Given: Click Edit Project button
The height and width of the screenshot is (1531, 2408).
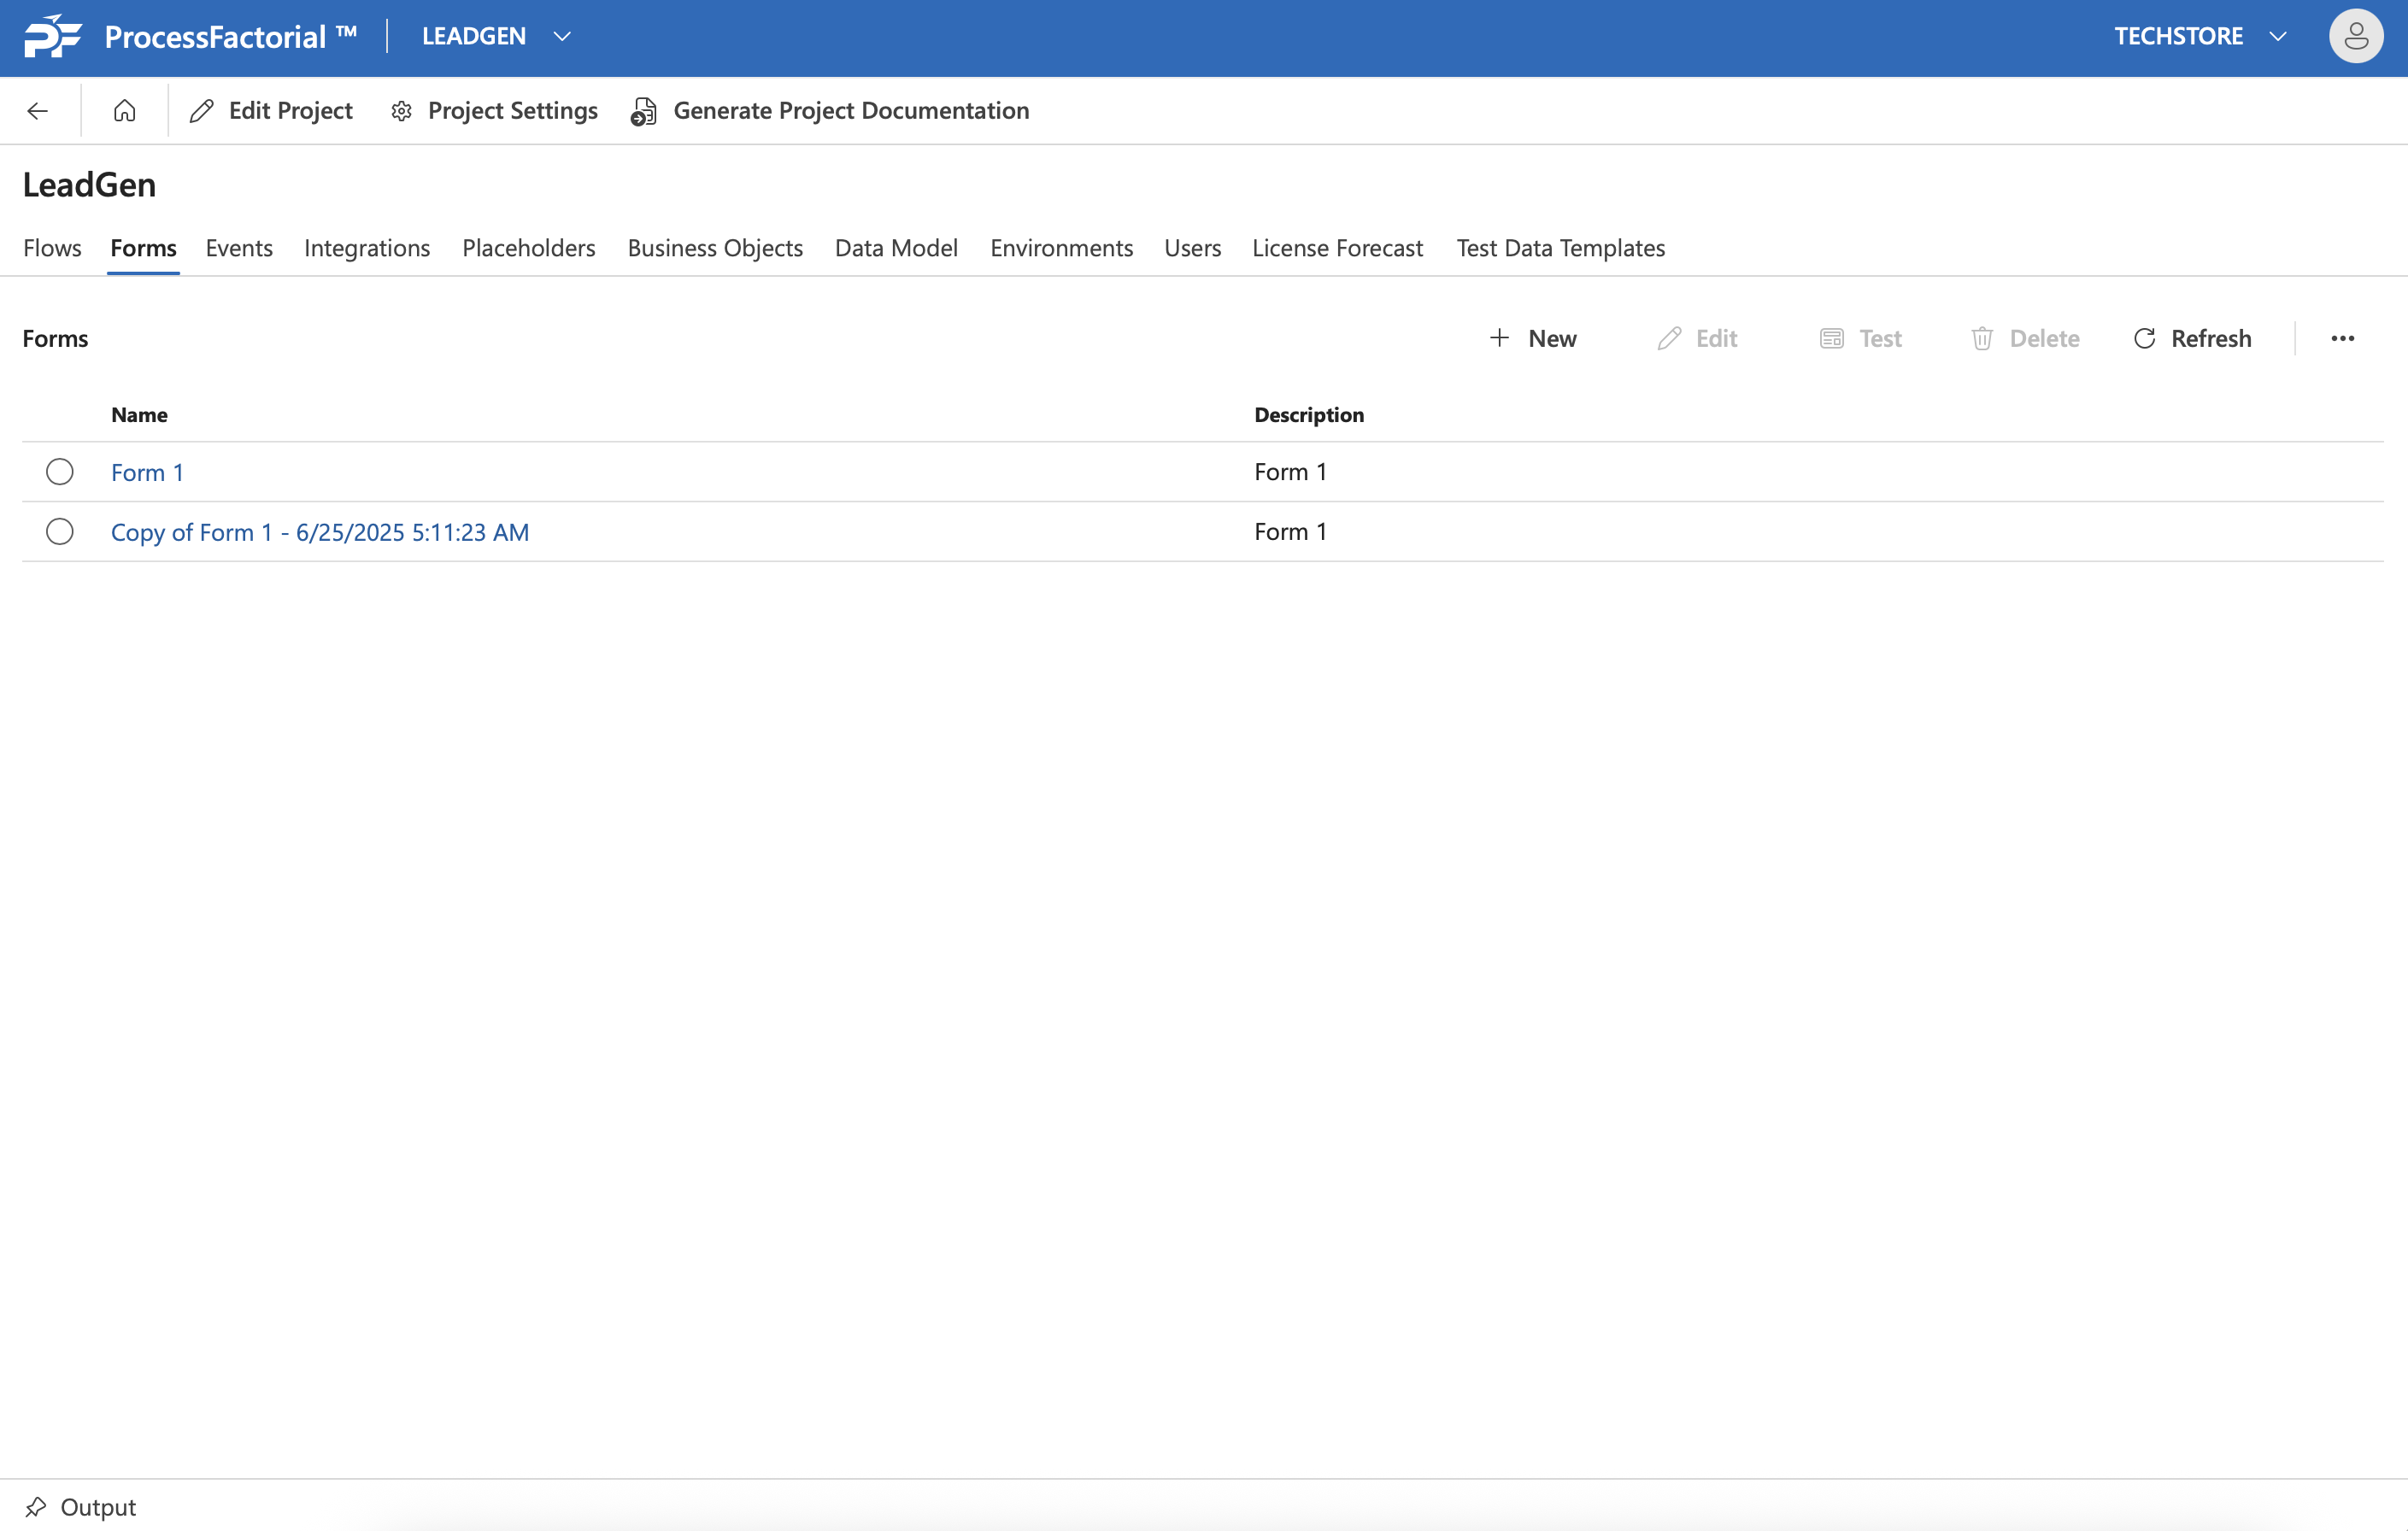Looking at the screenshot, I should pyautogui.click(x=272, y=111).
